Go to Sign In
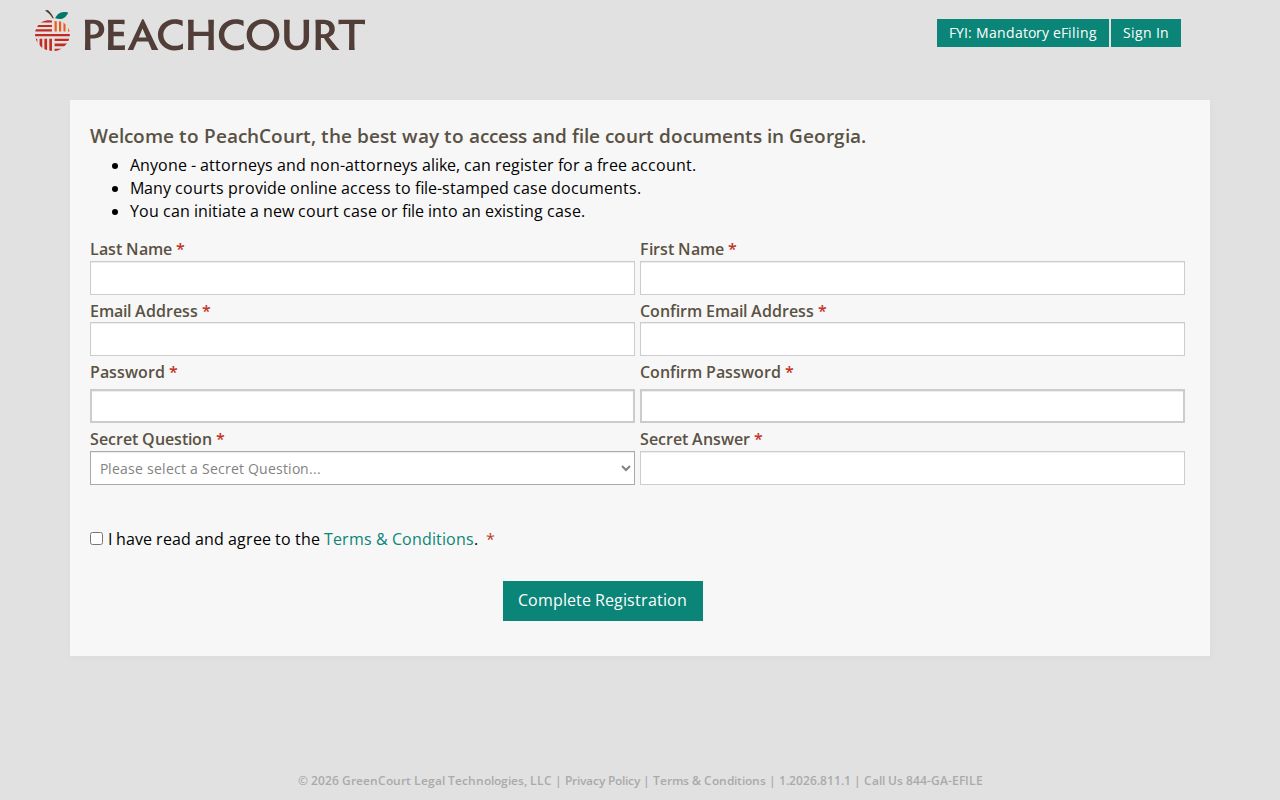The width and height of the screenshot is (1280, 800). (x=1145, y=33)
